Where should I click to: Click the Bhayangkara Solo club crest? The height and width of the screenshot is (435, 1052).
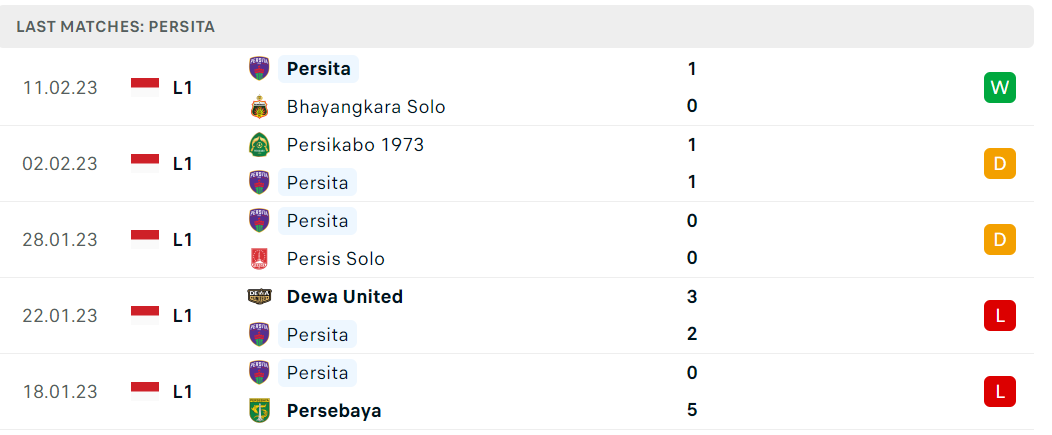point(259,107)
